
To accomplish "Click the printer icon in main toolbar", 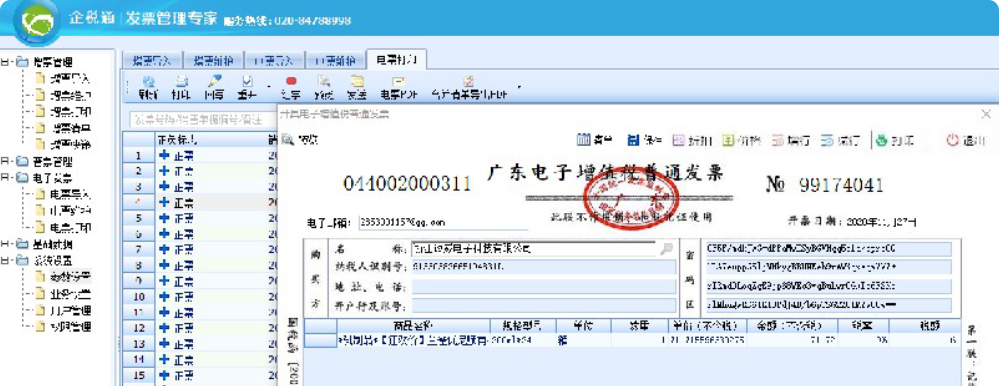I will pos(181,82).
